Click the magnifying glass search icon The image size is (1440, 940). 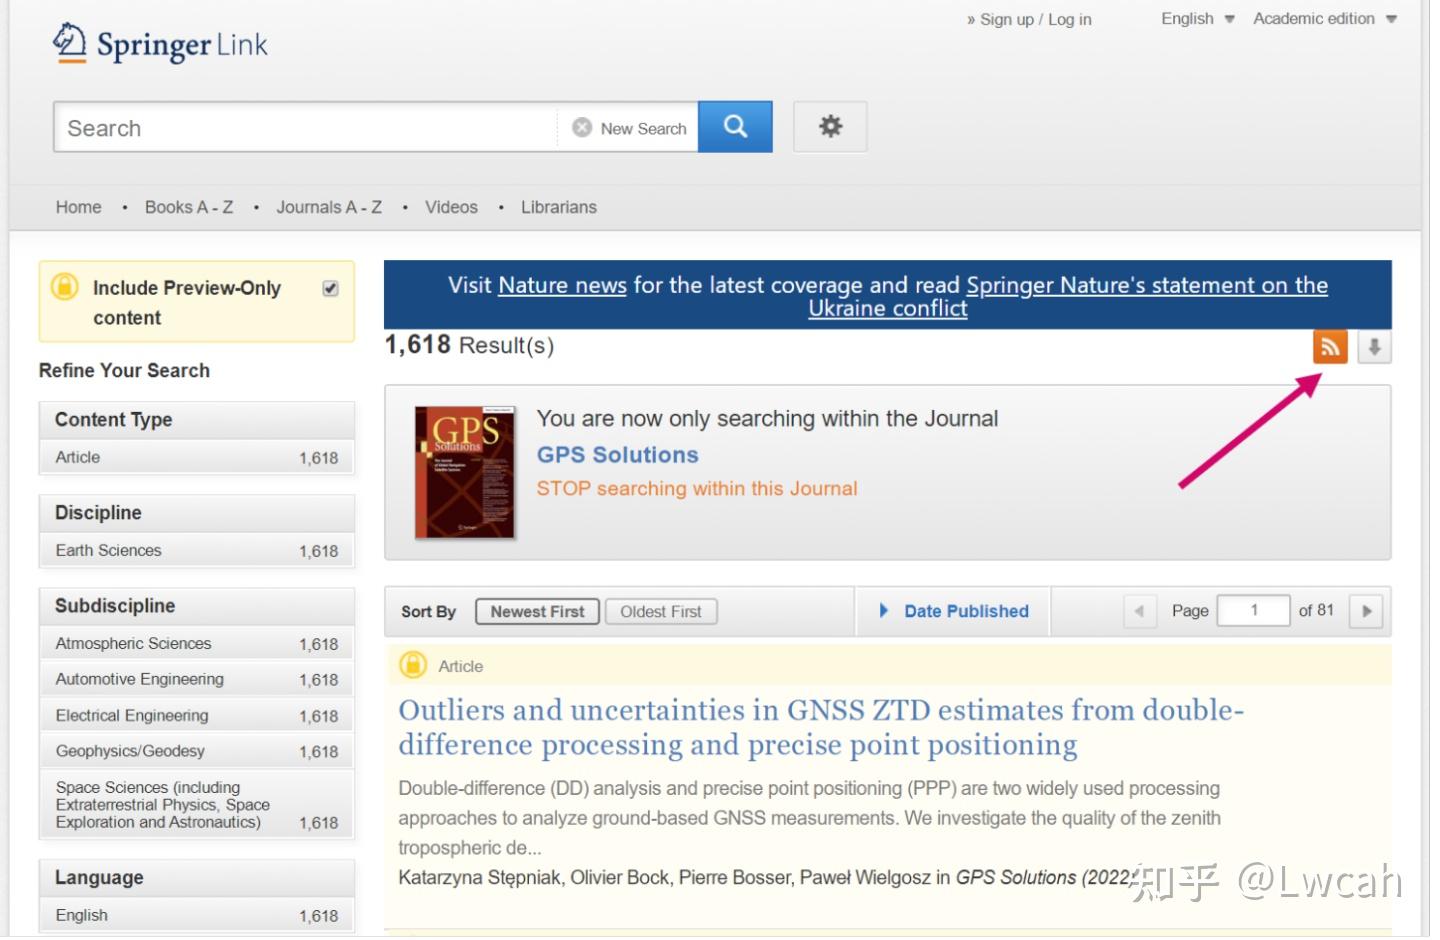pyautogui.click(x=735, y=127)
